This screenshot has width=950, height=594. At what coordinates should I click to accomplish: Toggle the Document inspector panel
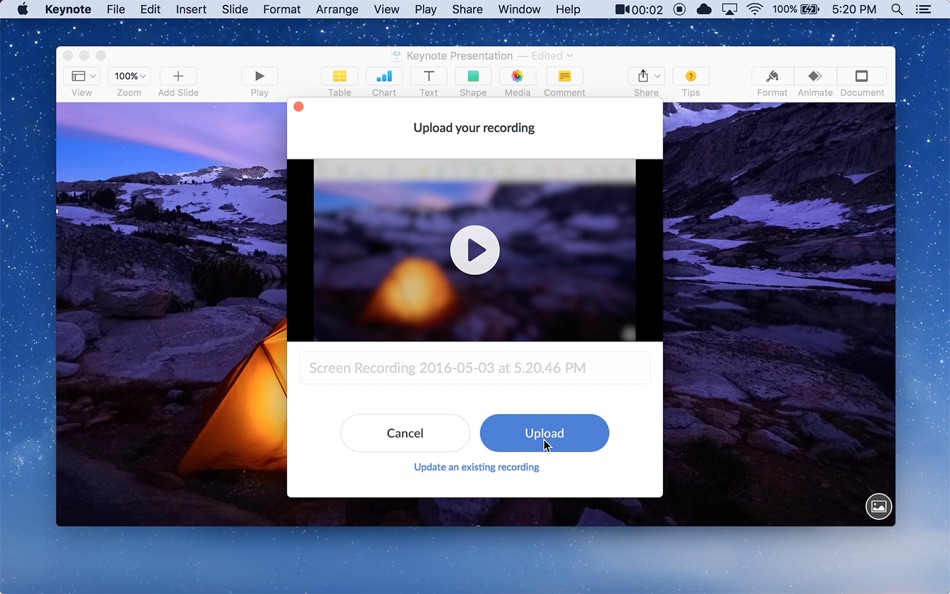point(861,76)
